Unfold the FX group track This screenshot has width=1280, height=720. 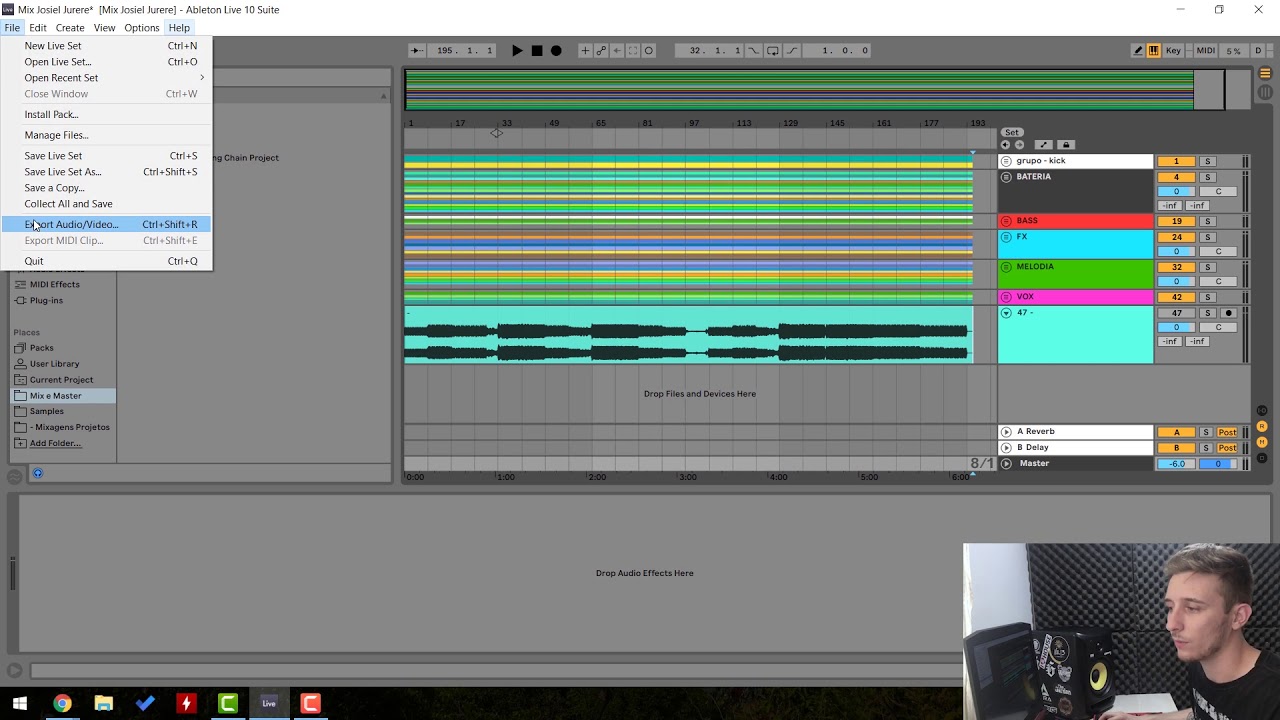pyautogui.click(x=1006, y=237)
